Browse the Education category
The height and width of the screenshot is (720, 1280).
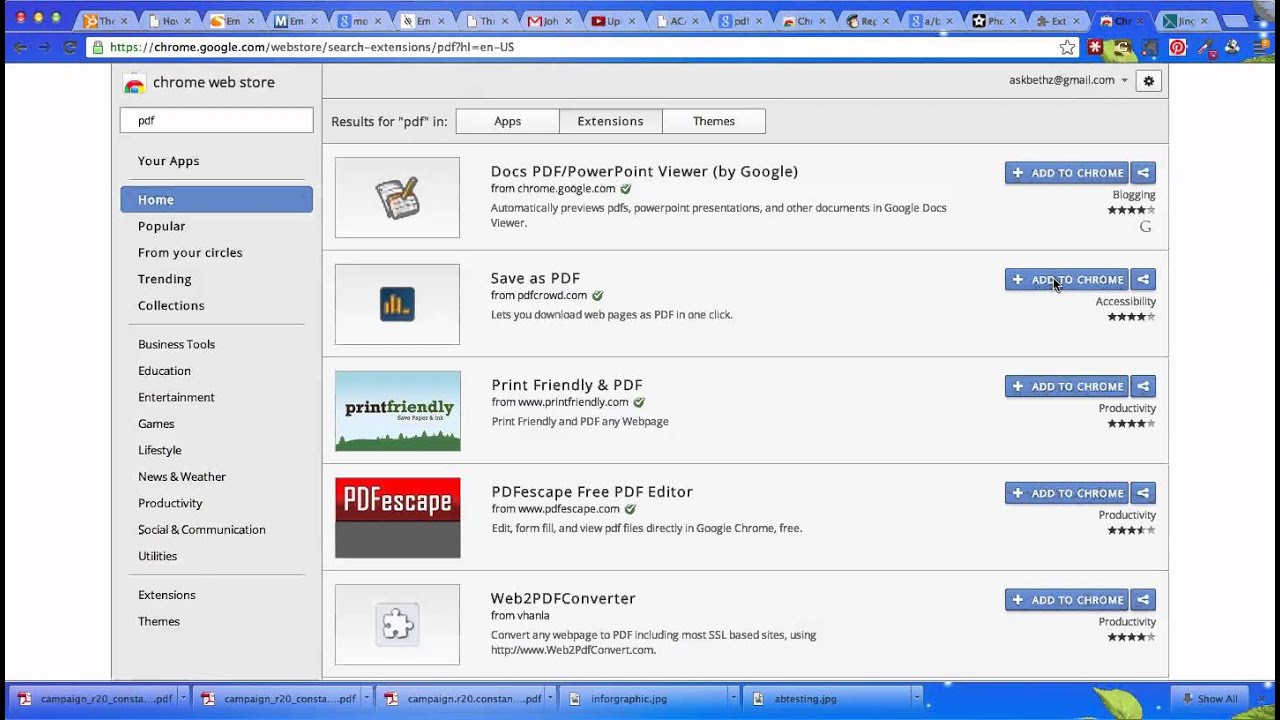click(164, 371)
